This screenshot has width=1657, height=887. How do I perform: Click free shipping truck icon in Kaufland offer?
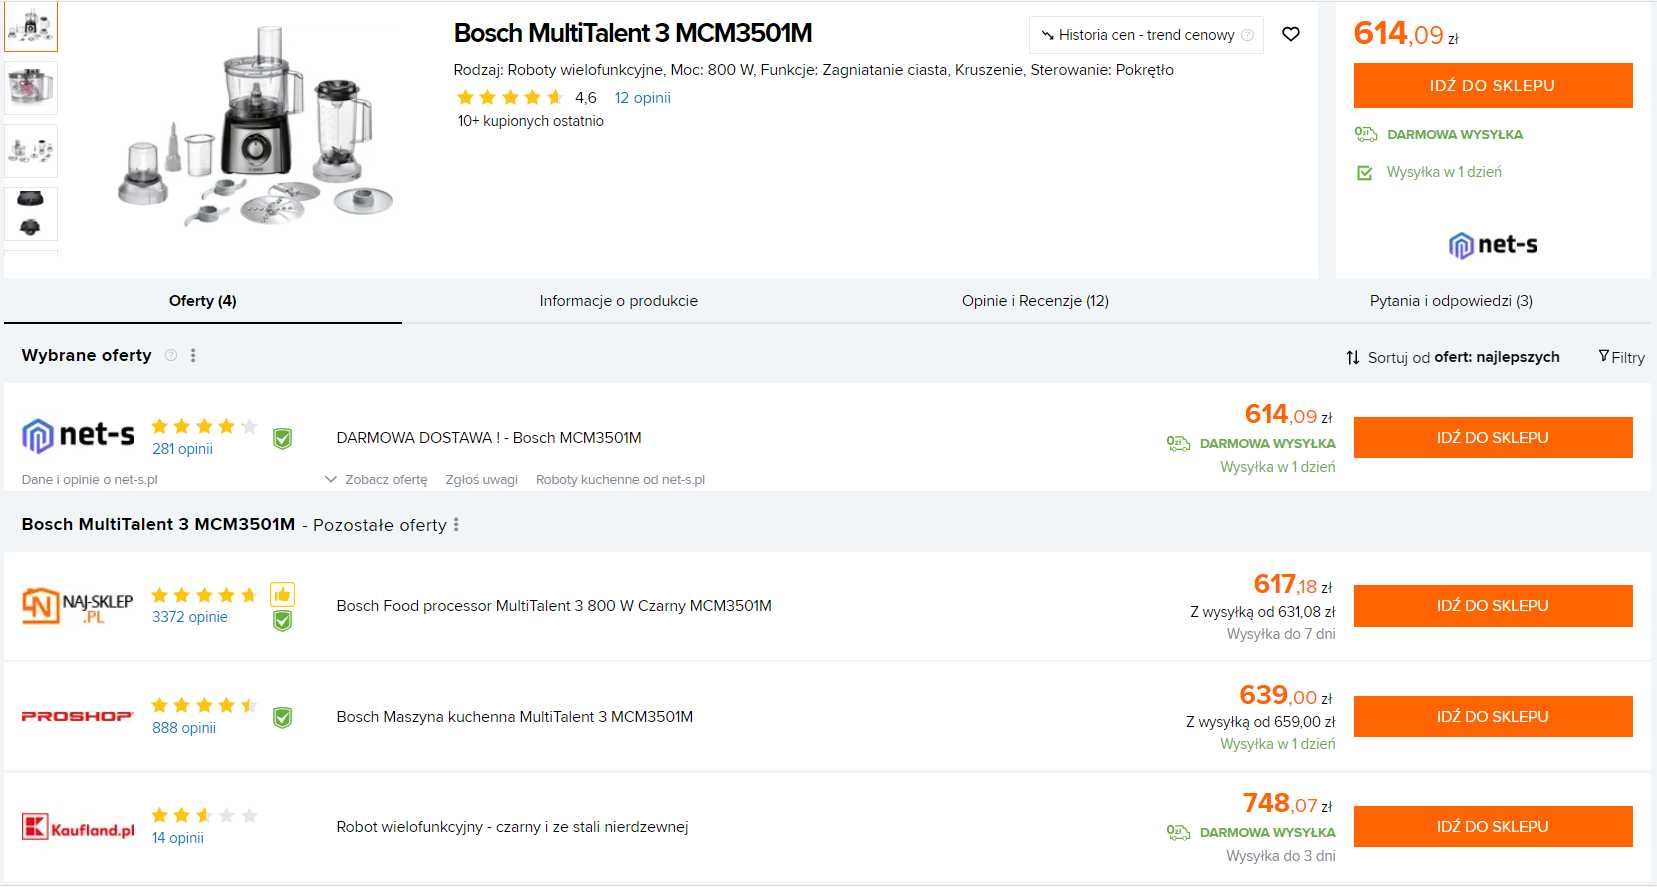(x=1178, y=832)
